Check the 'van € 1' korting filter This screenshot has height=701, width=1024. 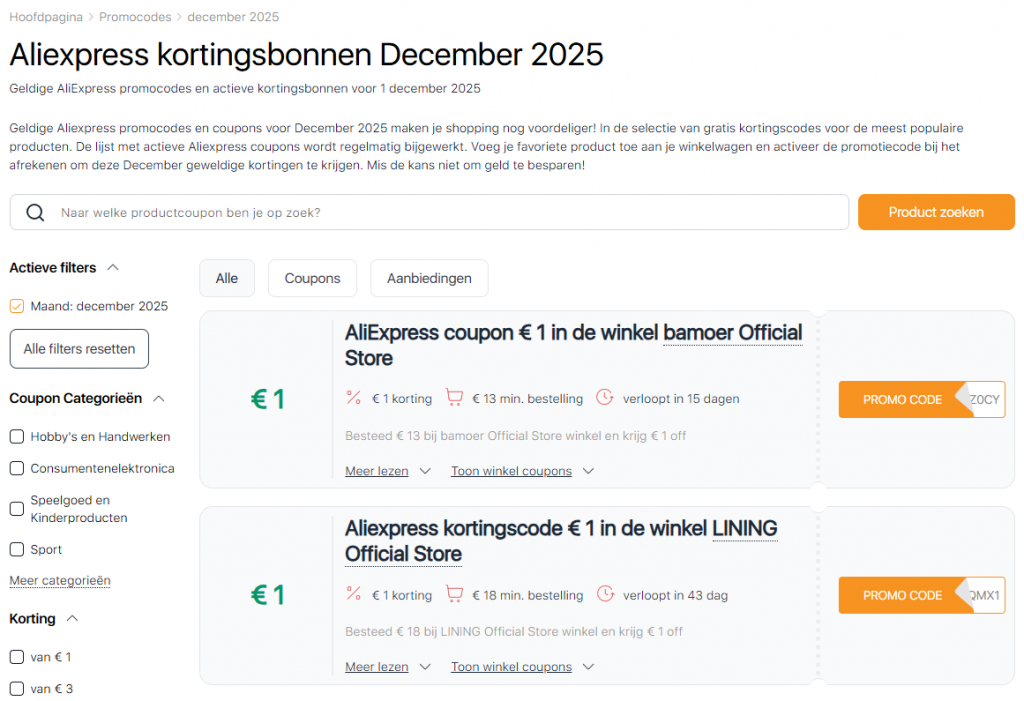click(x=16, y=657)
